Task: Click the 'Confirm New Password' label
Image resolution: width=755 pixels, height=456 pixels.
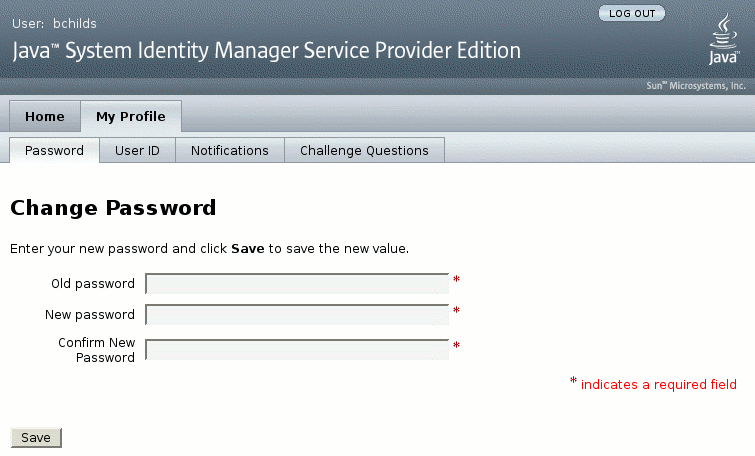Action: 97,350
